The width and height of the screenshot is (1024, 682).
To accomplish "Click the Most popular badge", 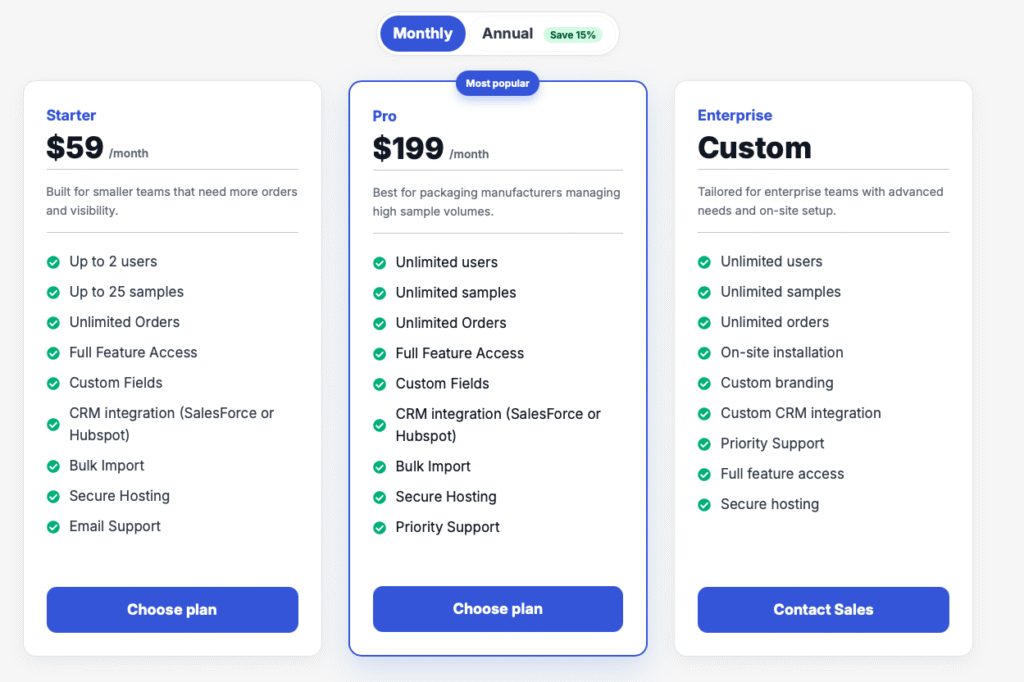I will pyautogui.click(x=497, y=83).
